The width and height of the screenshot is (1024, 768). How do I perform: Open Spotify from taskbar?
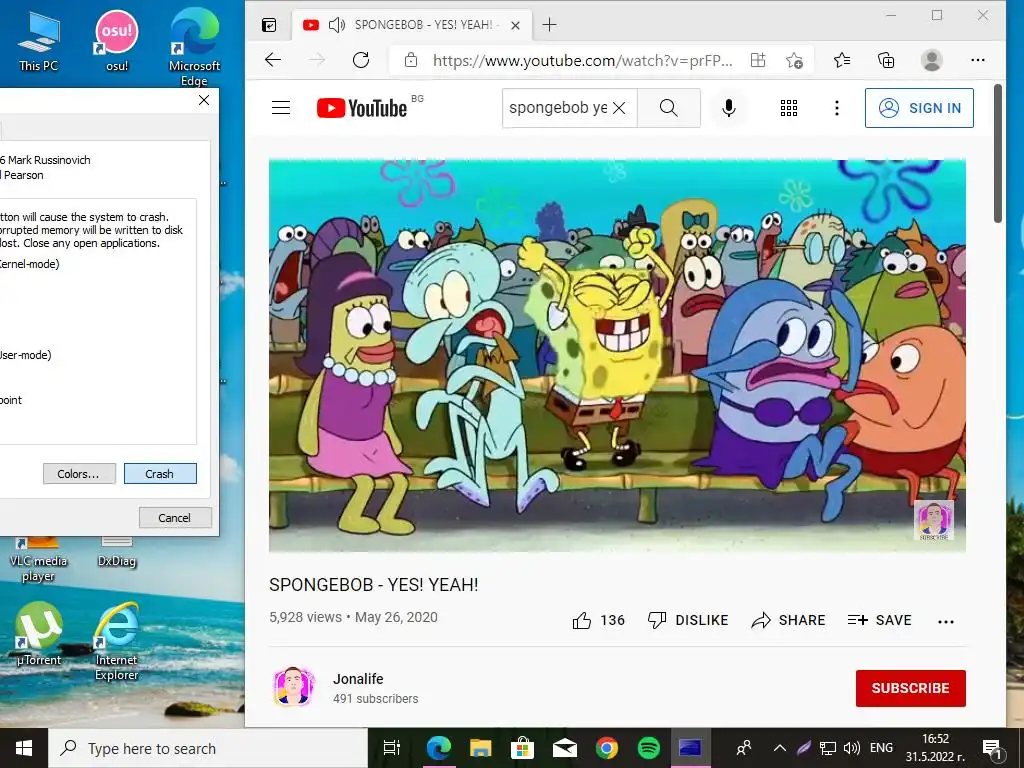[x=648, y=748]
